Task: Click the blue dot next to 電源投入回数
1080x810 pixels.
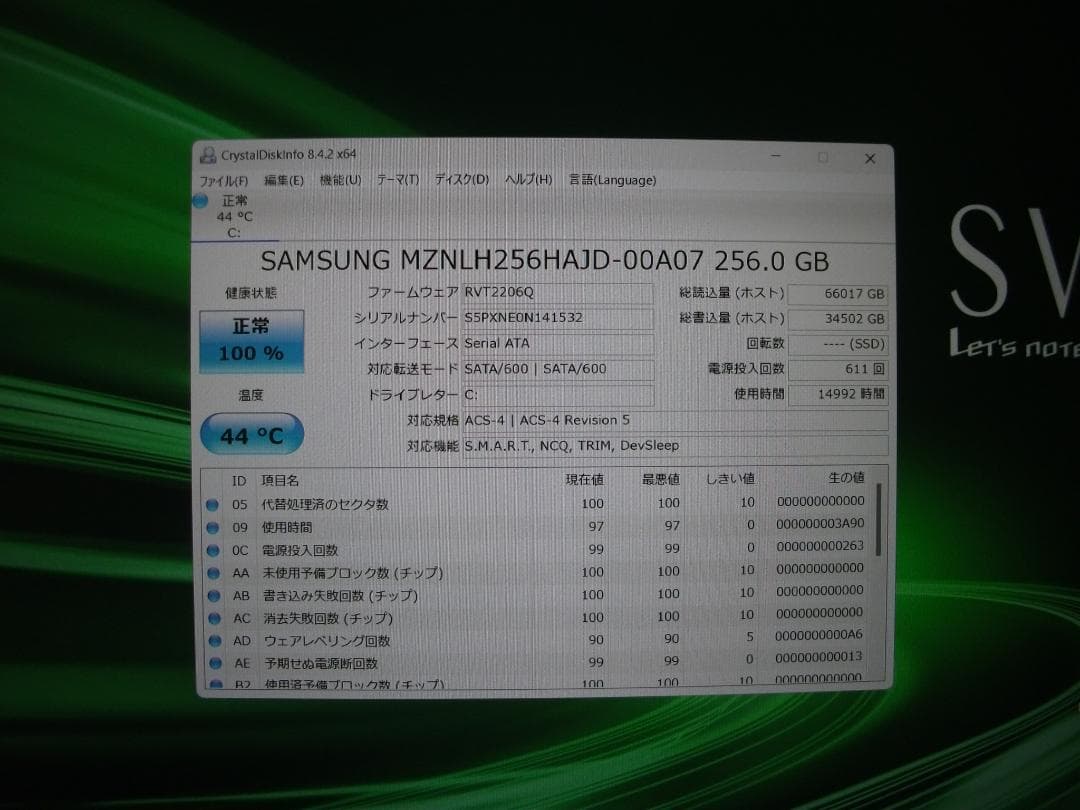Action: 213,549
